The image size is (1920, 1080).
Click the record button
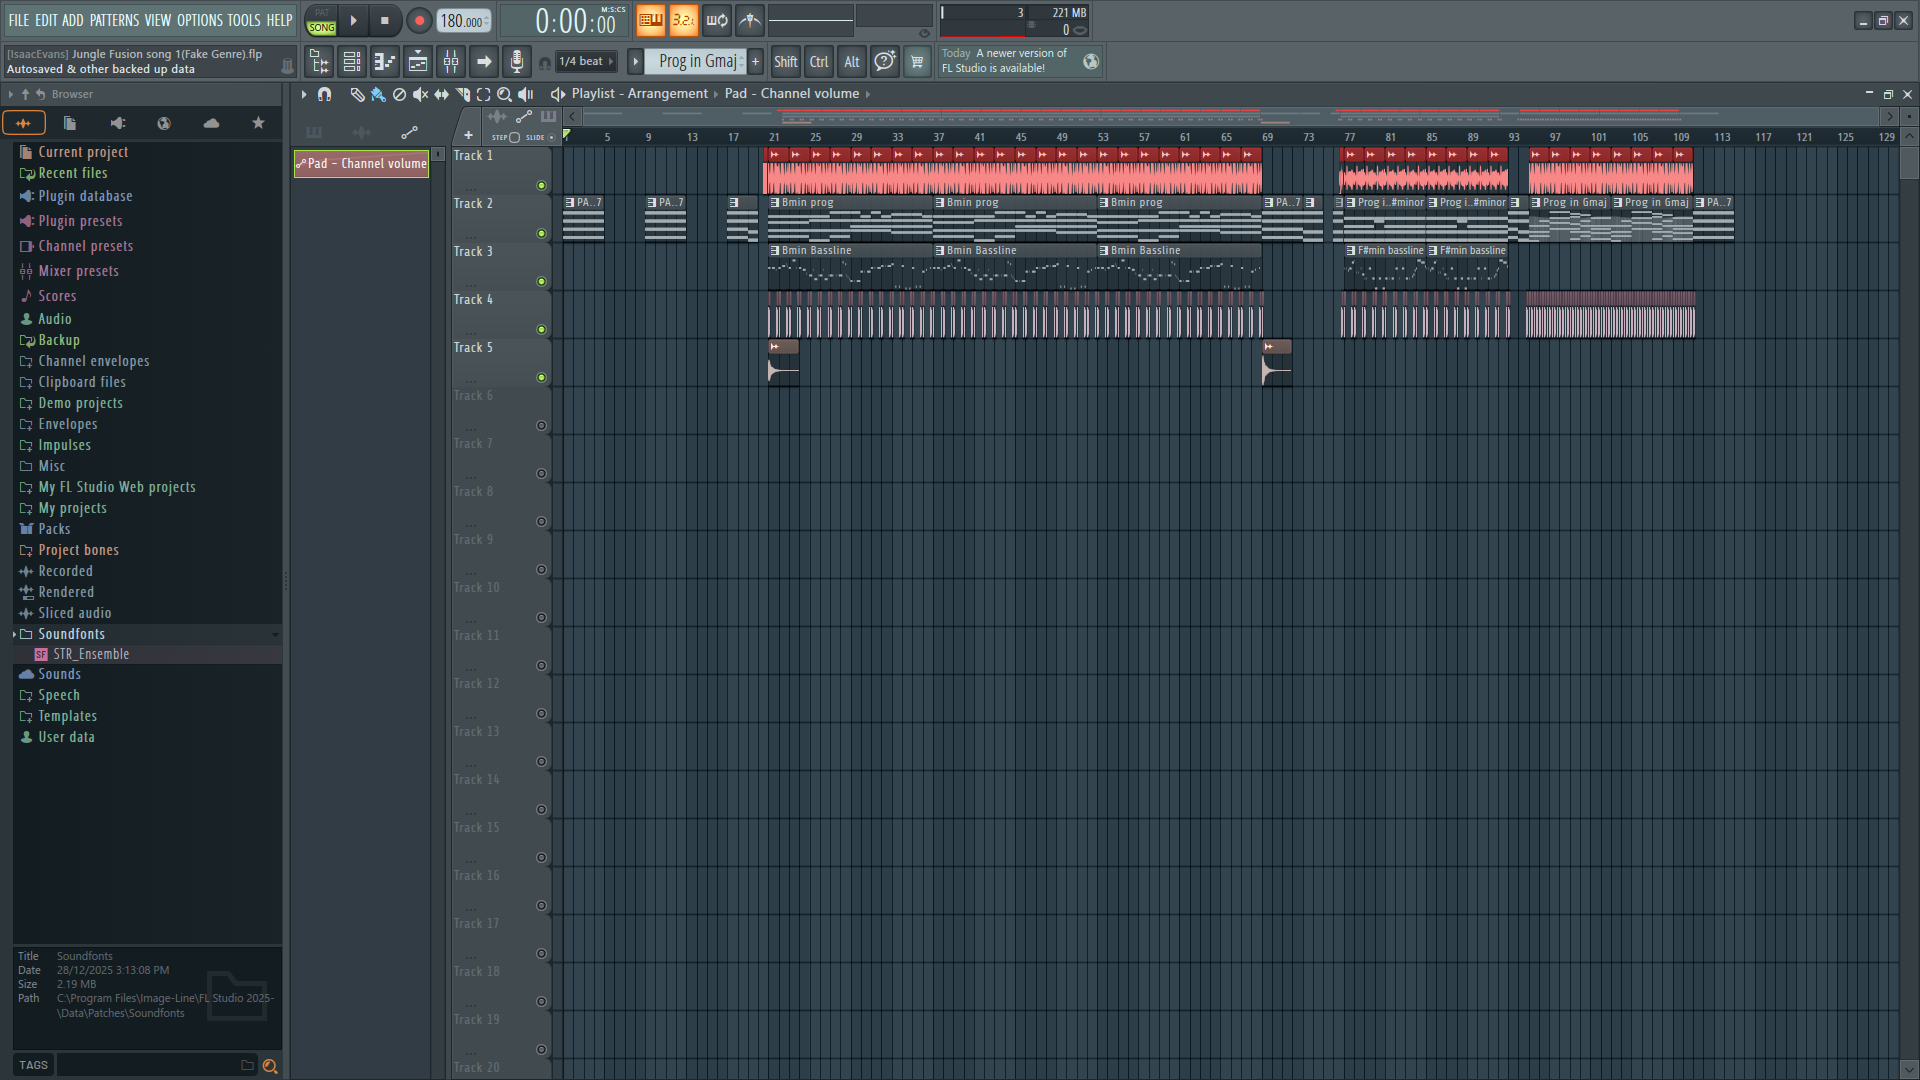click(419, 20)
